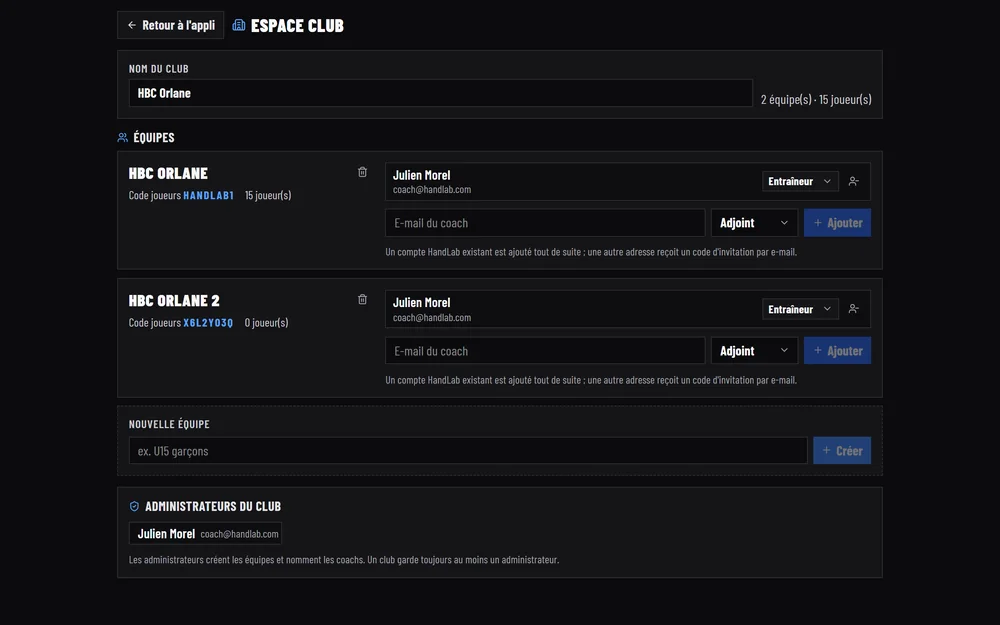The width and height of the screenshot is (1000, 625).
Task: Click coach@handlab.com under HBC ORLANE 2 coach
Action: pyautogui.click(x=432, y=318)
